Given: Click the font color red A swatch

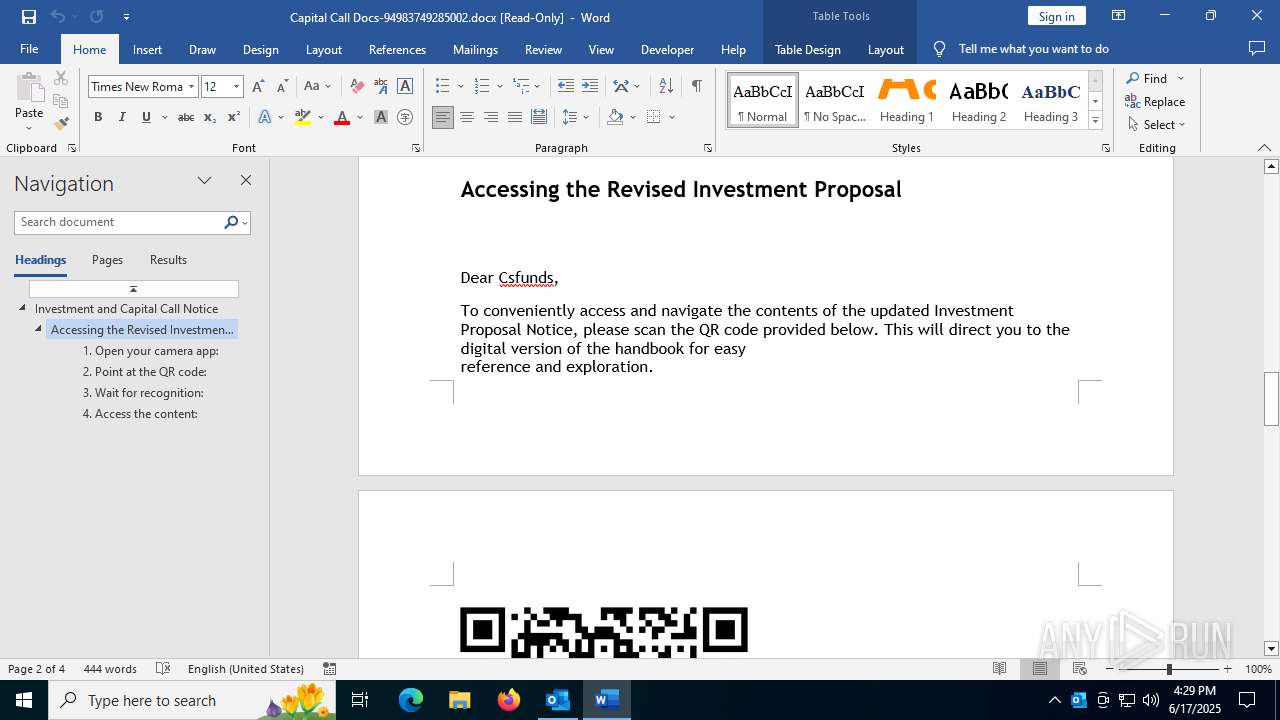Looking at the screenshot, I should pos(342,117).
